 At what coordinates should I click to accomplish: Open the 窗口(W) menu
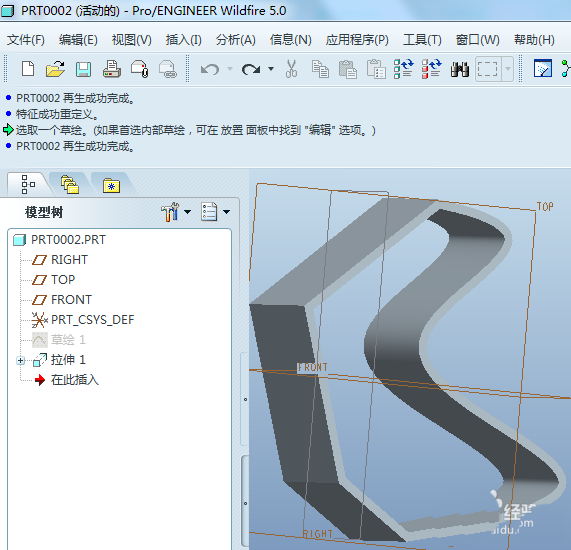pyautogui.click(x=477, y=39)
